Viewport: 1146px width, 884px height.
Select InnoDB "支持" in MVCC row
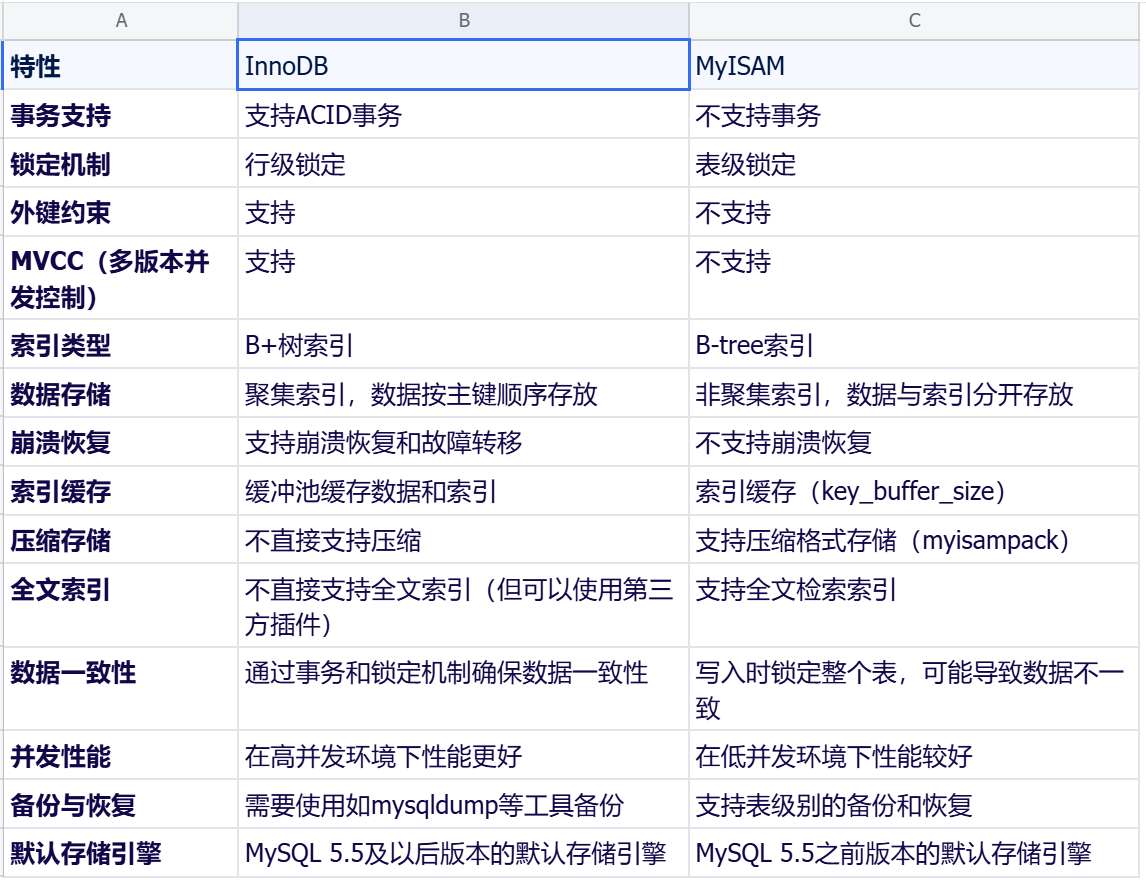pos(463,278)
